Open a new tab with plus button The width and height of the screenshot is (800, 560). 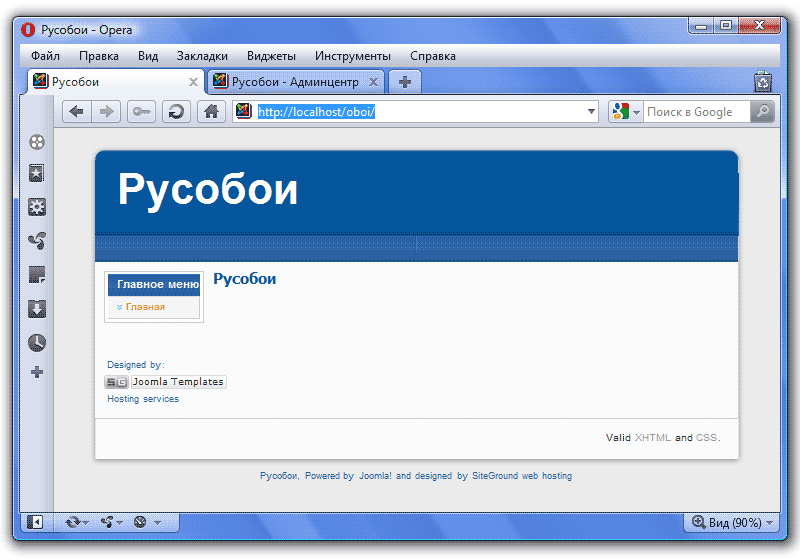(x=405, y=82)
